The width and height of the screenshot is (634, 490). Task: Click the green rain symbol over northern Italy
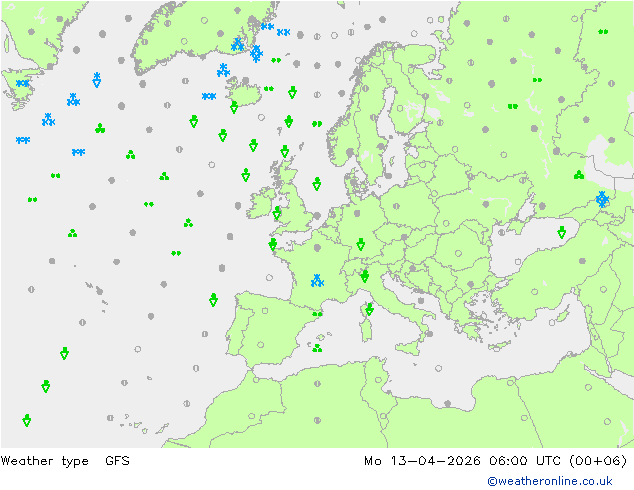click(365, 276)
